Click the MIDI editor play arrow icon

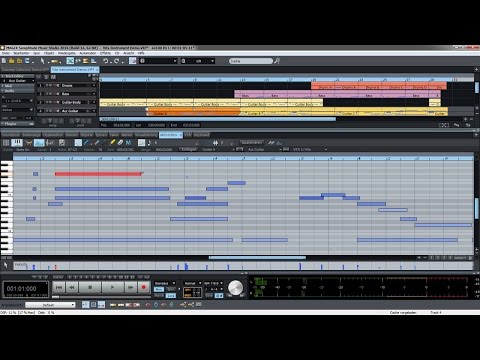click(156, 143)
